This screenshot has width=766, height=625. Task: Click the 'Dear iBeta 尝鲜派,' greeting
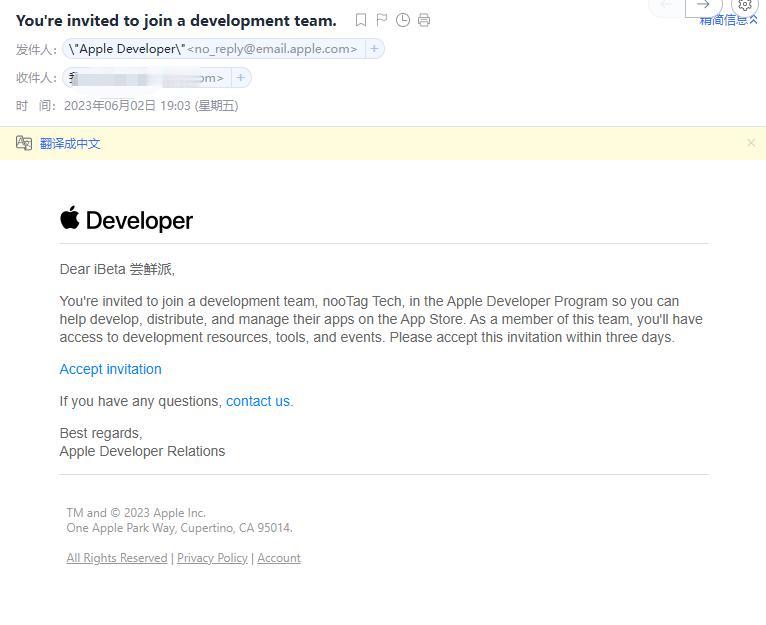[x=117, y=269]
